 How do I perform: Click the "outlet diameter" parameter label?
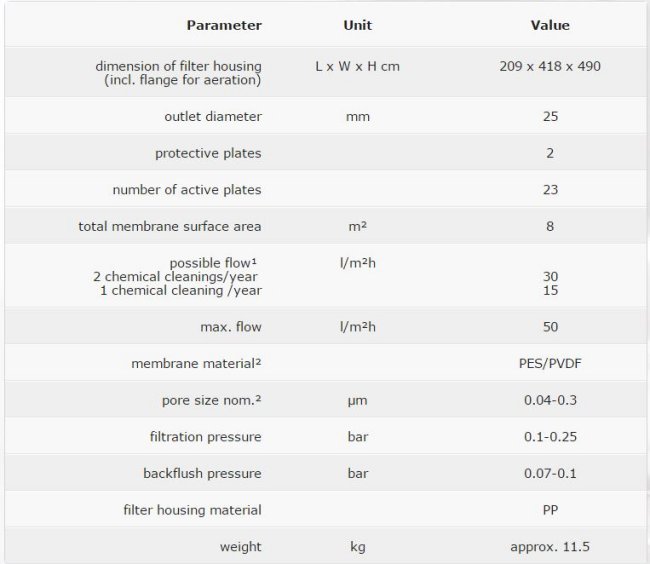[x=212, y=117]
